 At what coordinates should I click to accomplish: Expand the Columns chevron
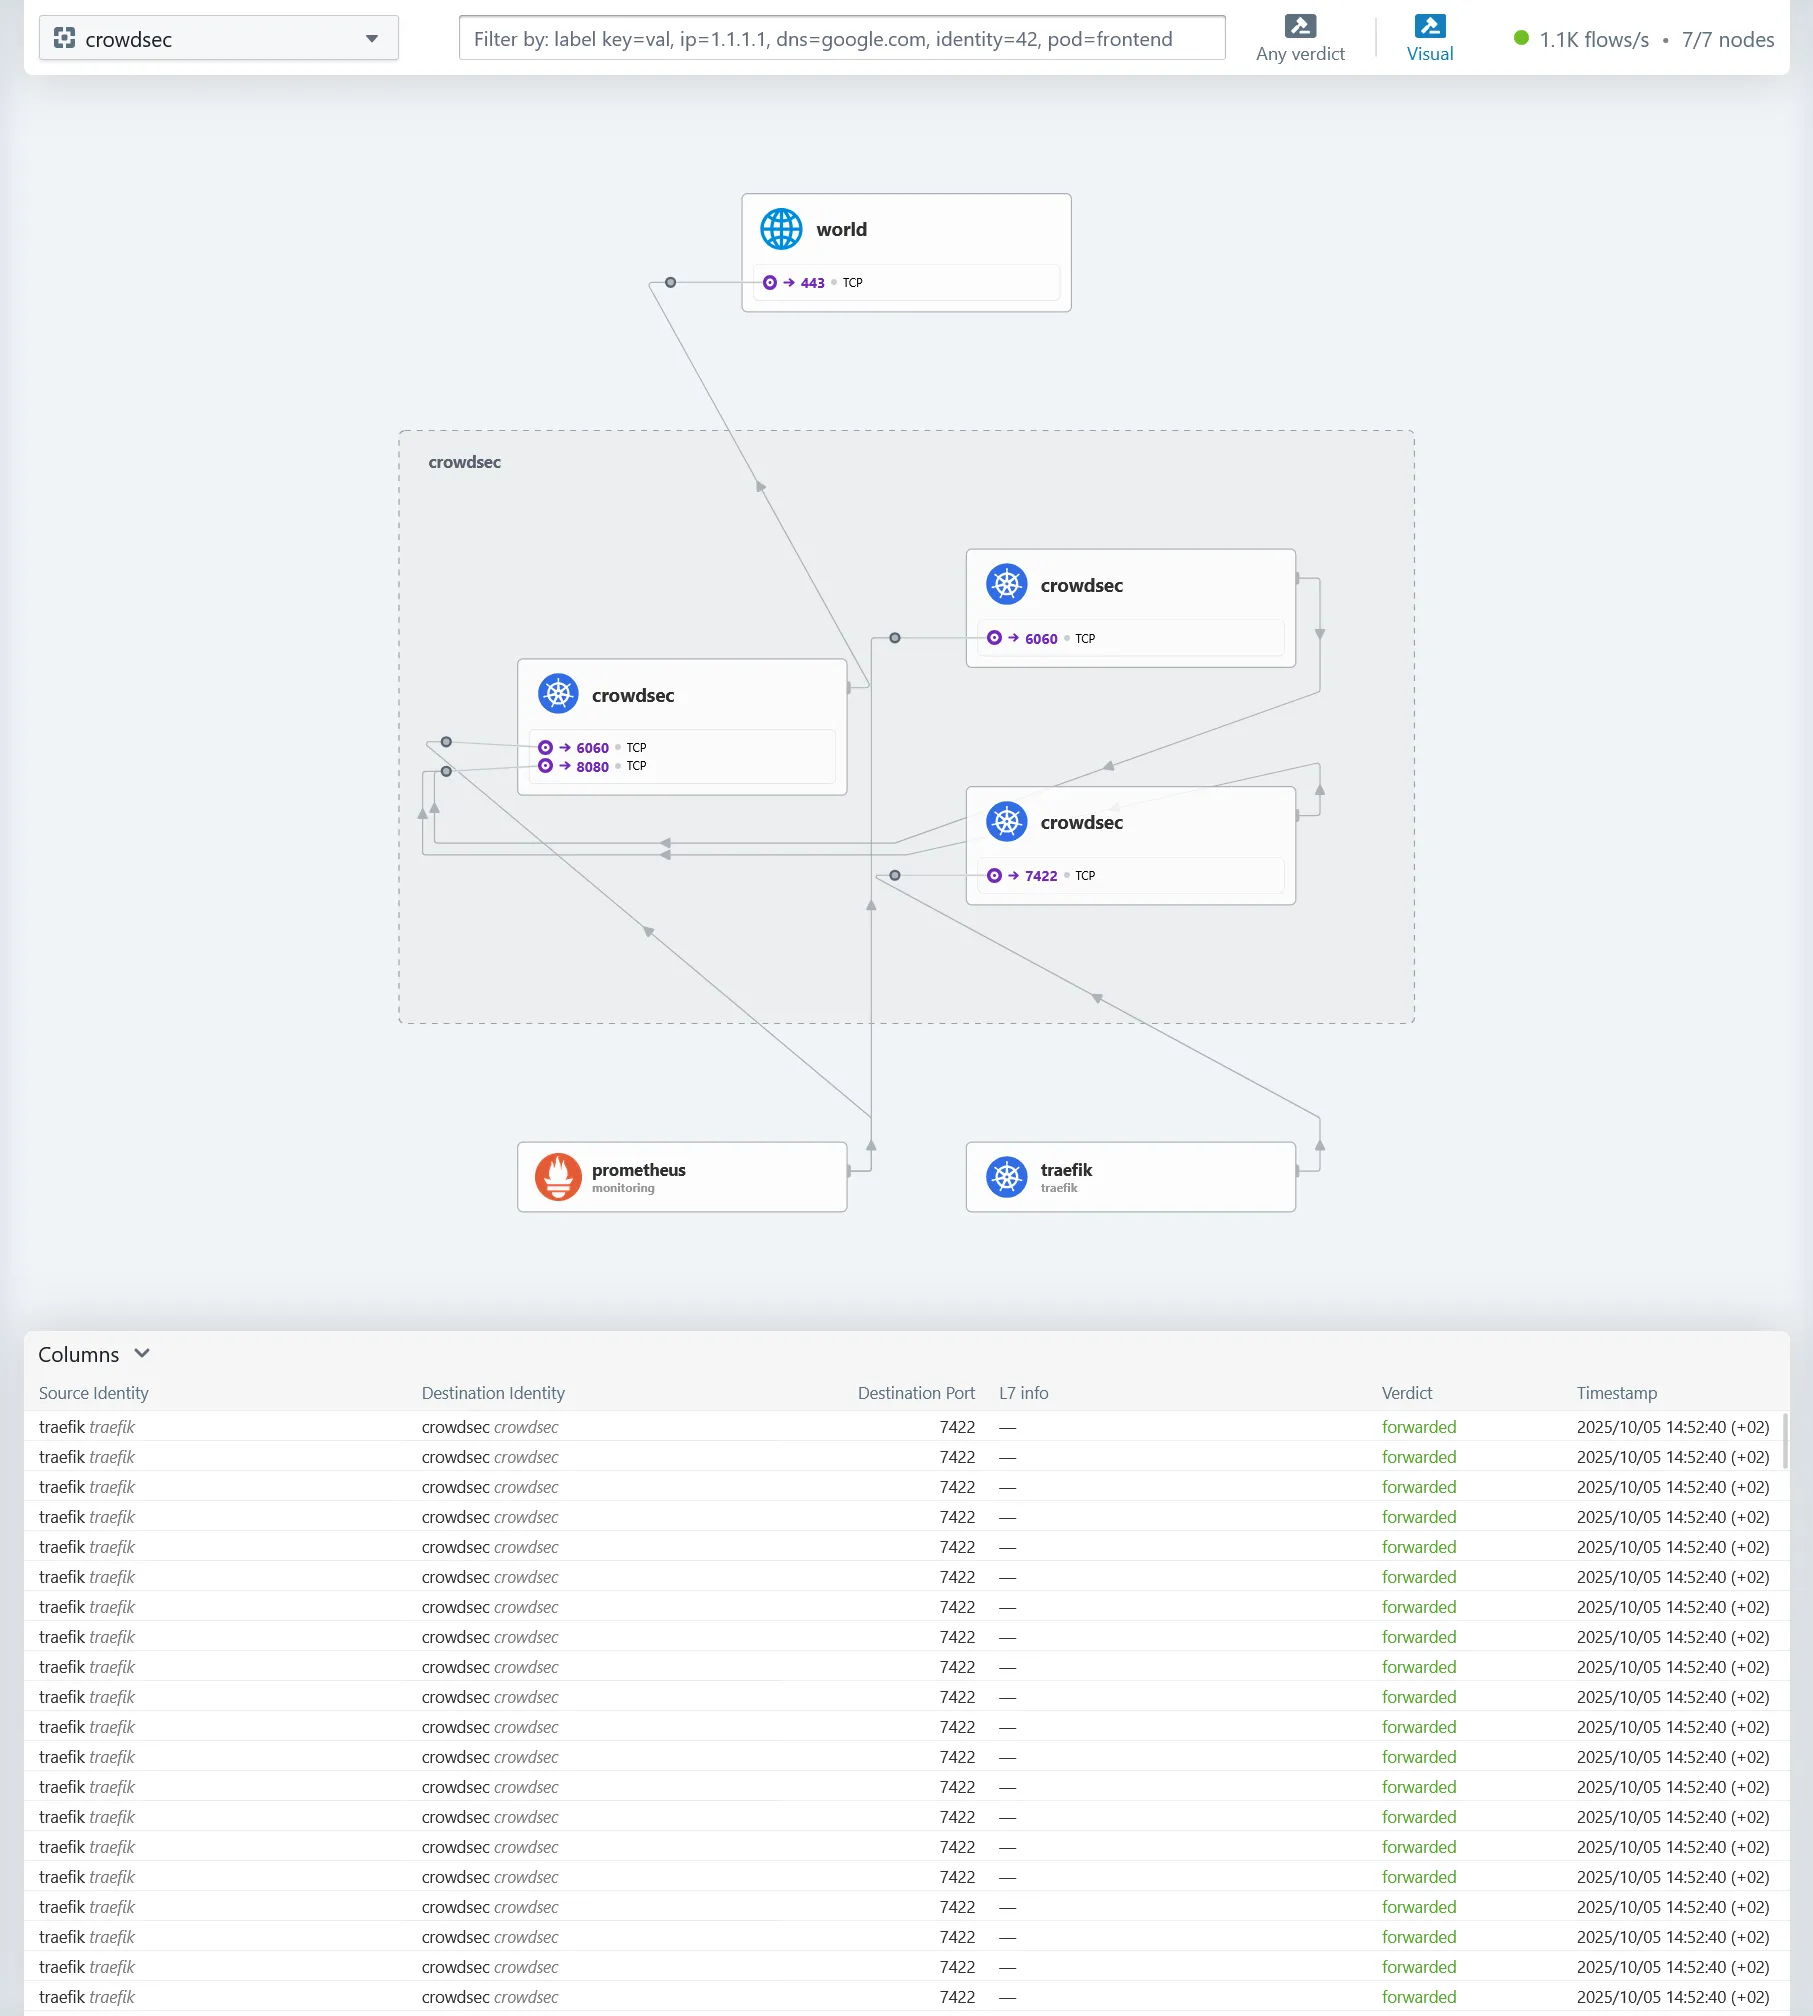tap(142, 1353)
